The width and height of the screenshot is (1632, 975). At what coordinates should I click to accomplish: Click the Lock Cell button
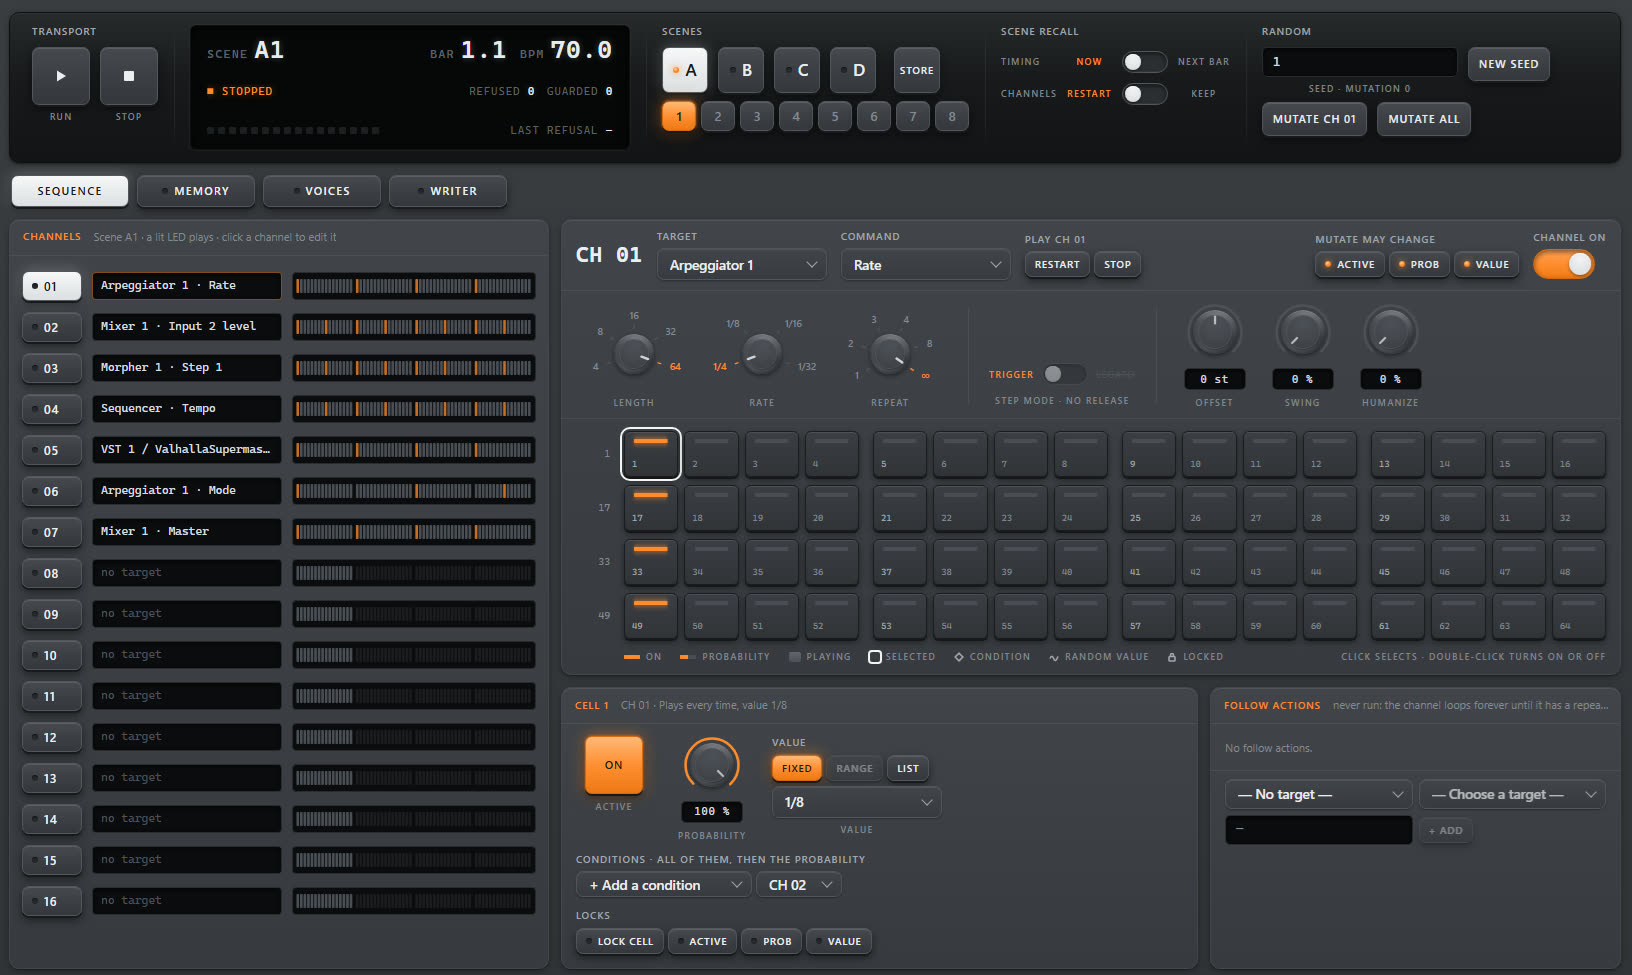(x=620, y=941)
